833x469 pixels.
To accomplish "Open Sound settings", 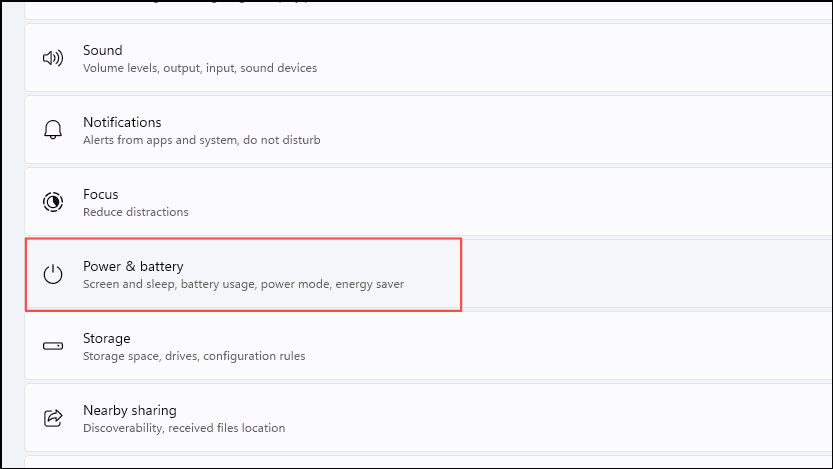I will point(428,58).
